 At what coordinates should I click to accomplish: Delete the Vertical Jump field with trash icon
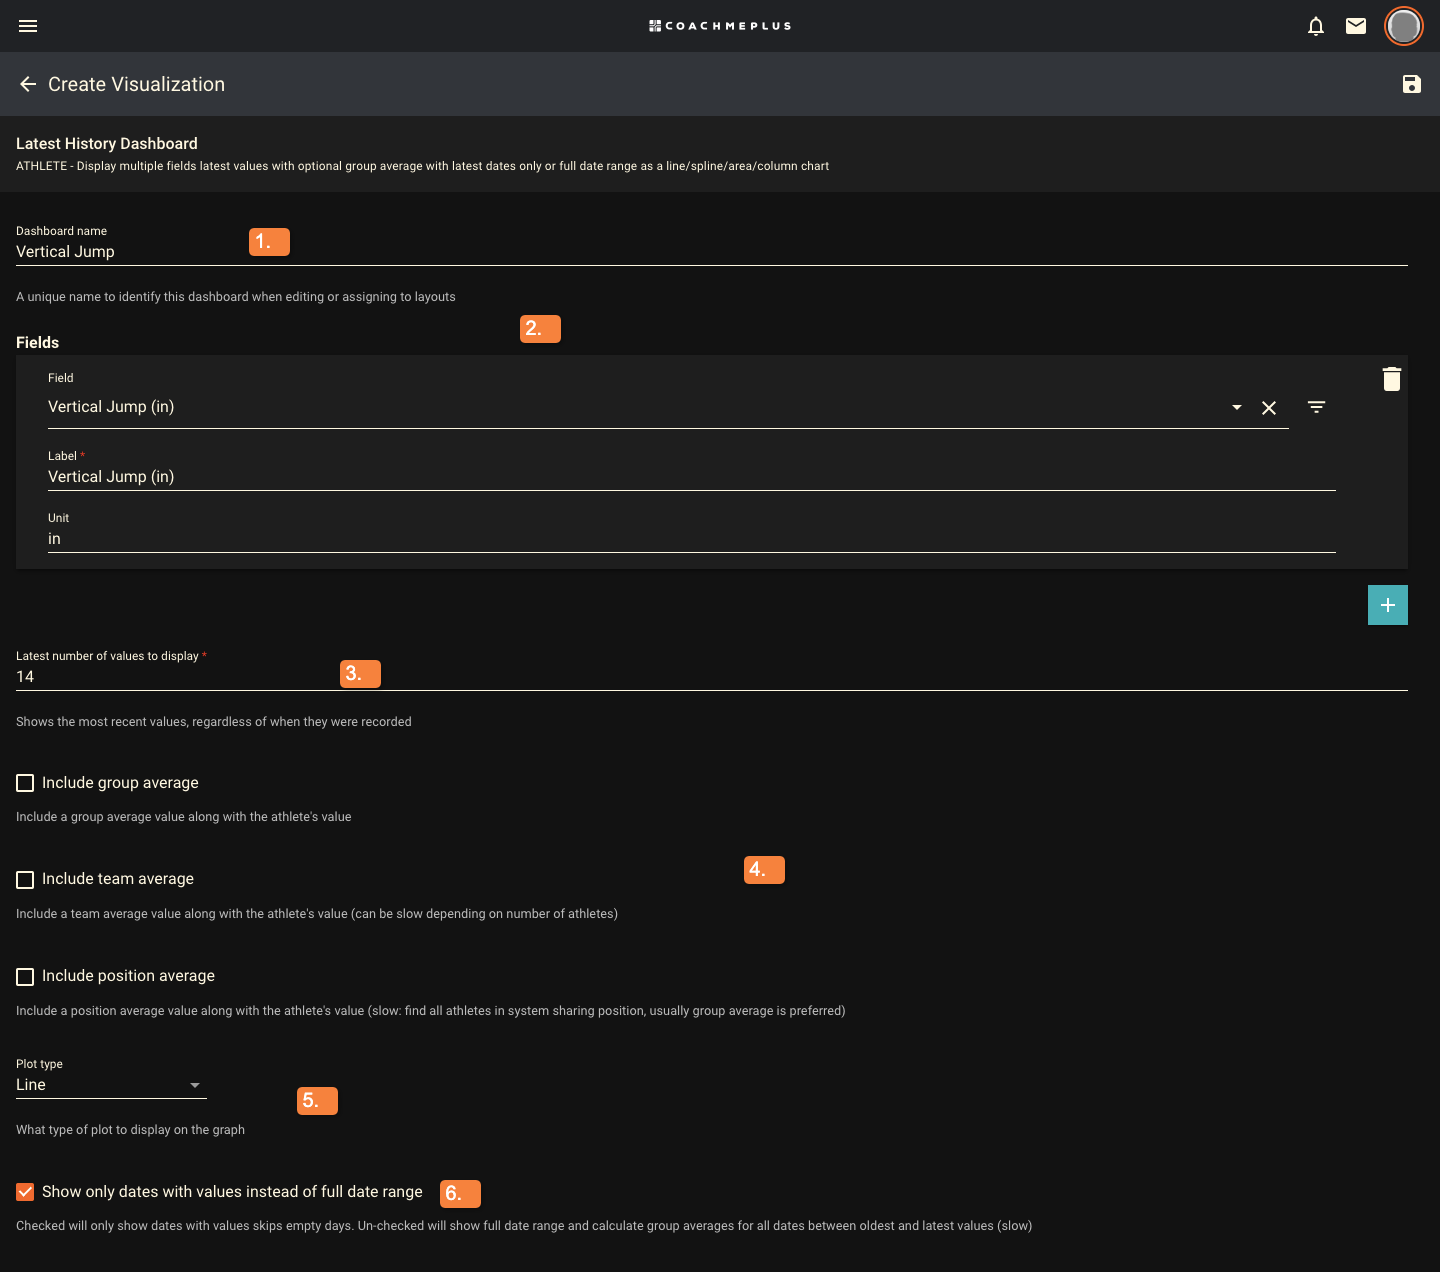(x=1392, y=379)
